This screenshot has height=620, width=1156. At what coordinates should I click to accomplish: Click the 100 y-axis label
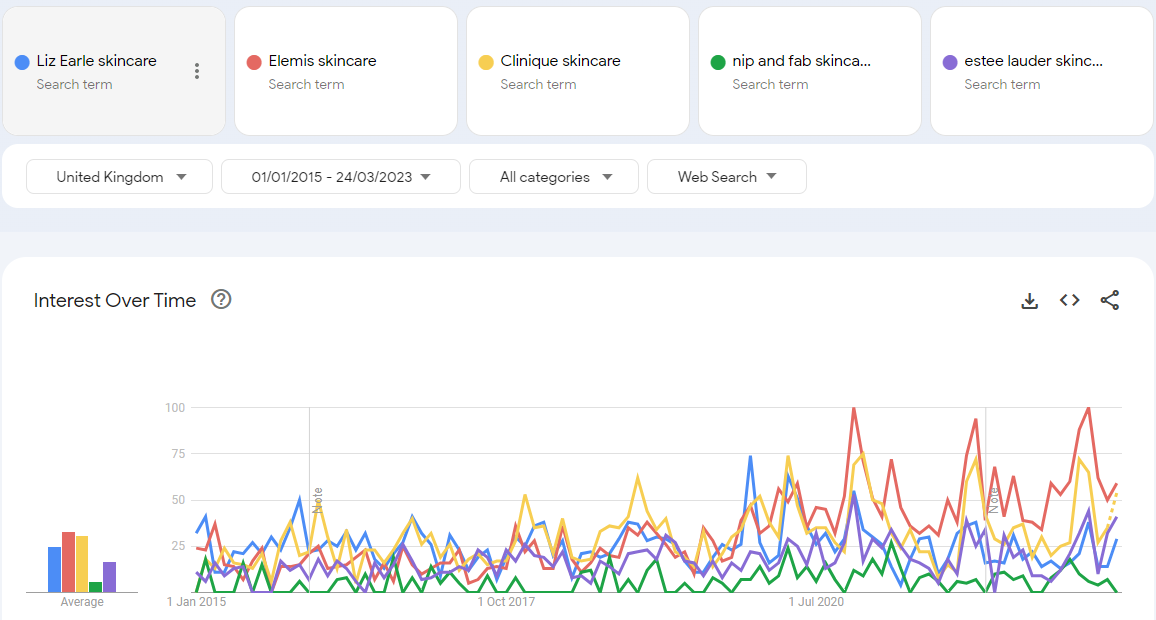coord(175,408)
